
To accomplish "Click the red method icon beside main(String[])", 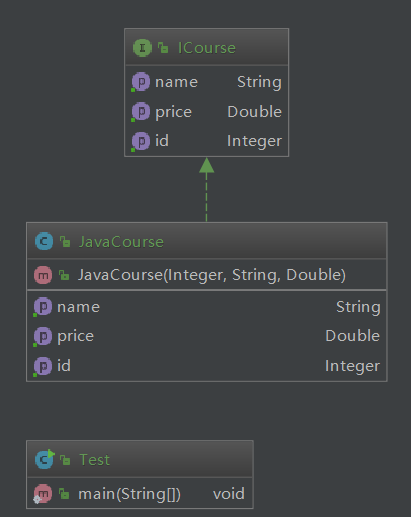I will (x=43, y=494).
